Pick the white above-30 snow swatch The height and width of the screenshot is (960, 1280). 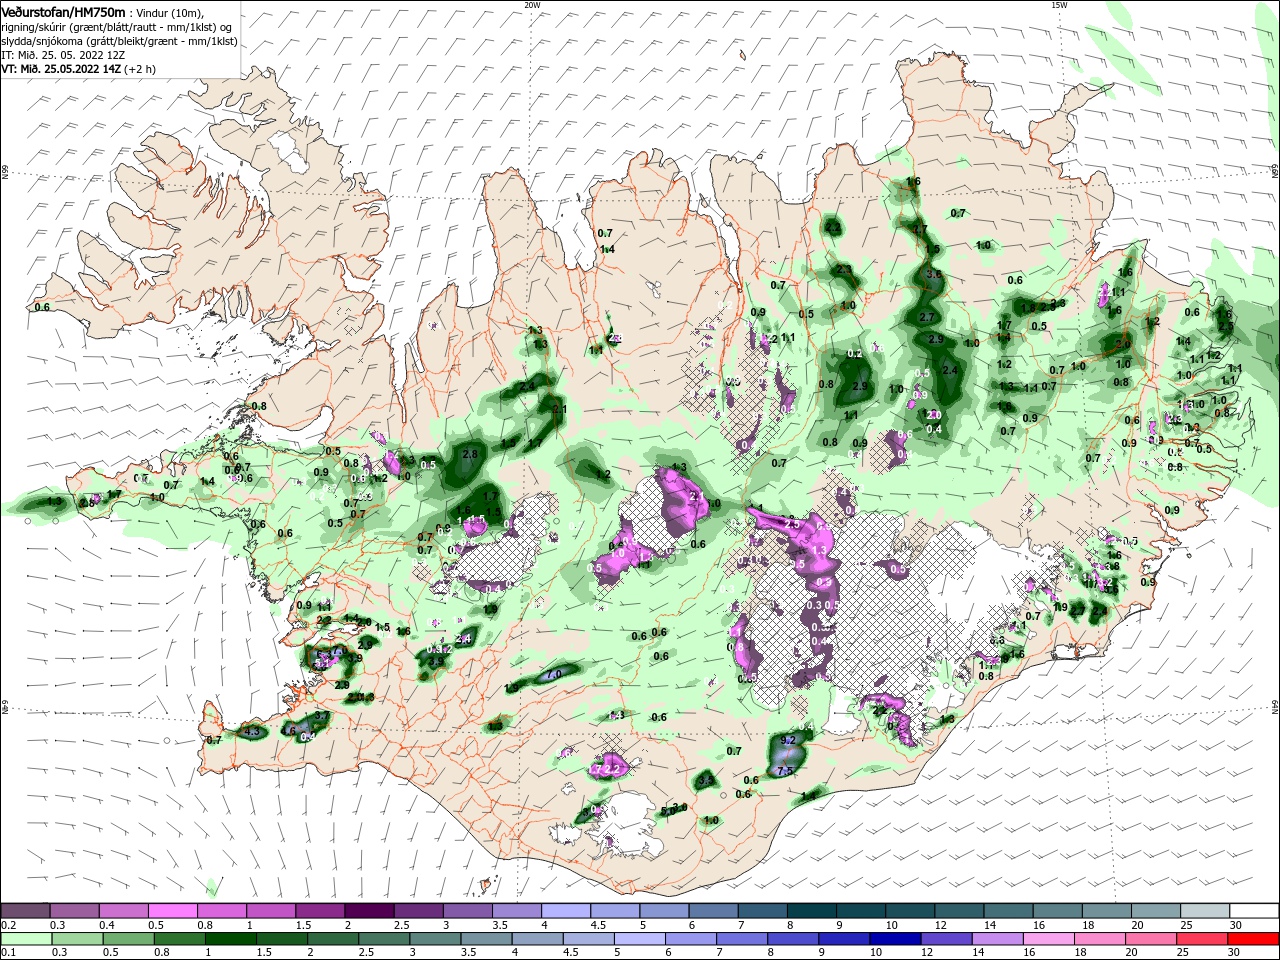click(x=1255, y=911)
